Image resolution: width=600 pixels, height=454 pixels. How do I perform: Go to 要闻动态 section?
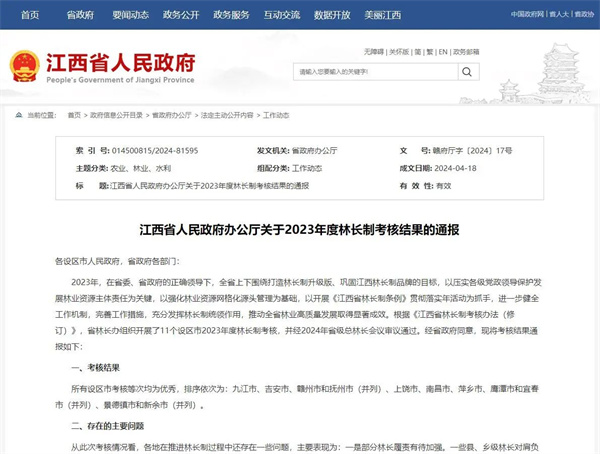(130, 15)
